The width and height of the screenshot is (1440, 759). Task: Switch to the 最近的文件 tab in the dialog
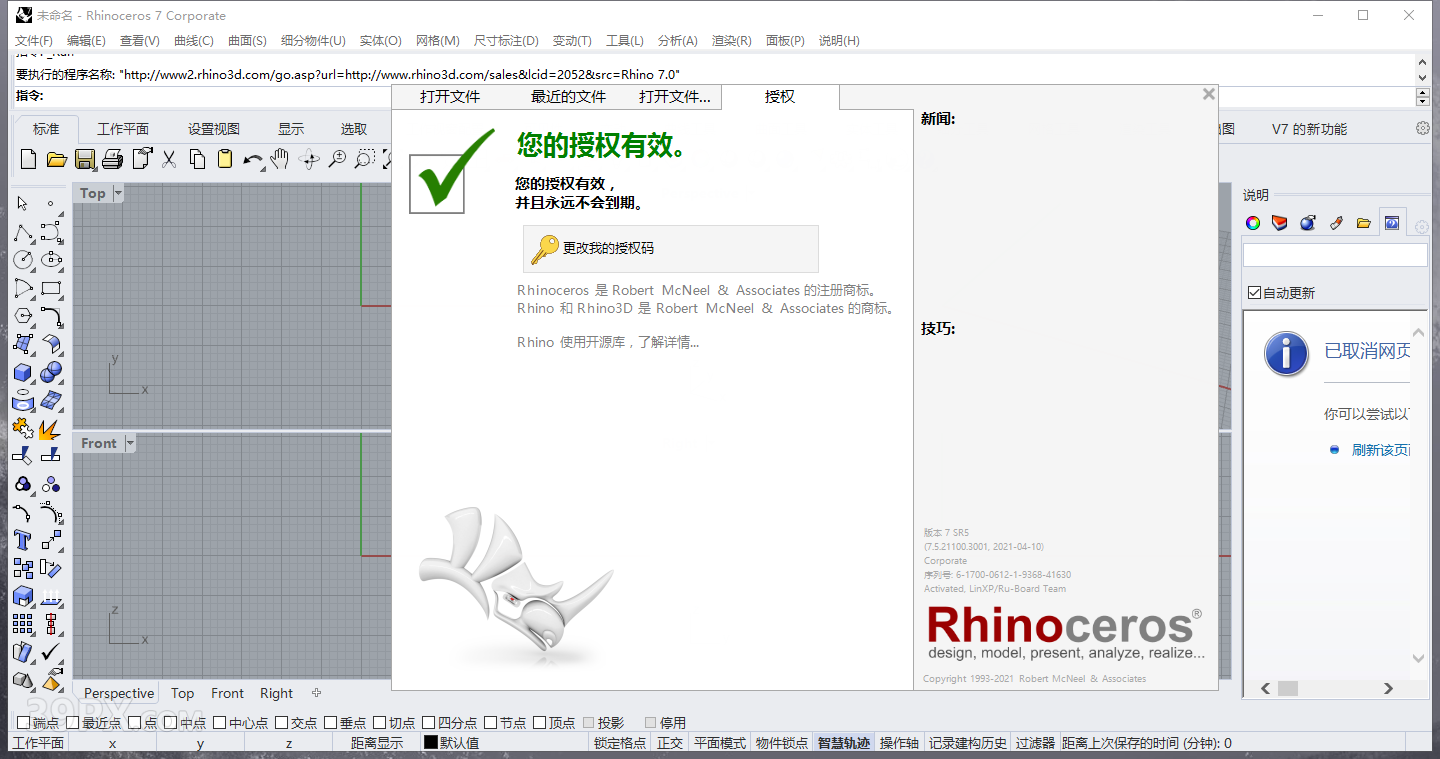[568, 97]
